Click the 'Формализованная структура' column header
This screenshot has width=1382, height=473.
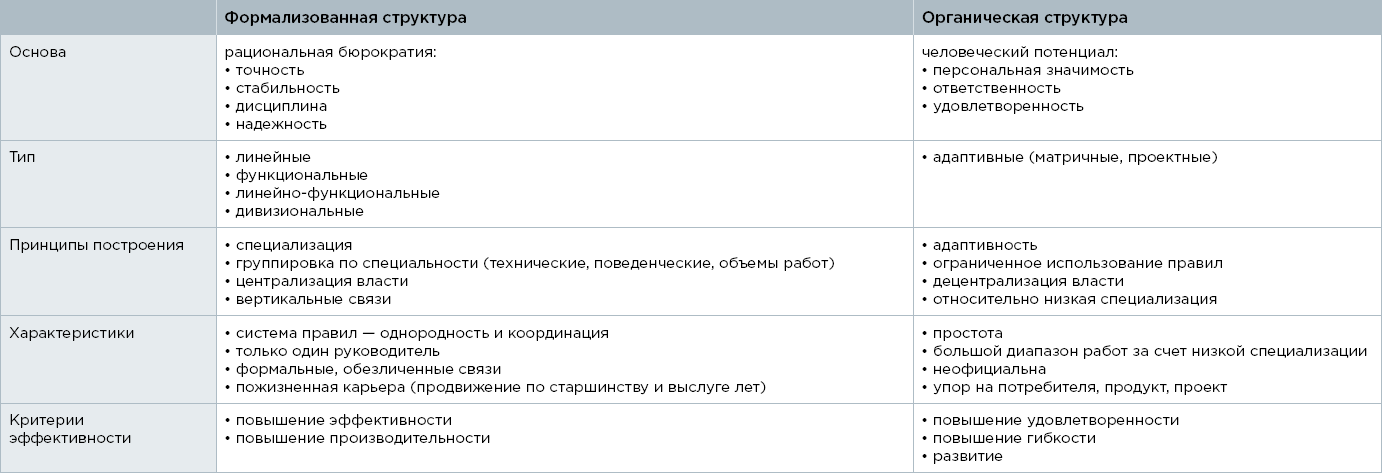click(x=345, y=18)
